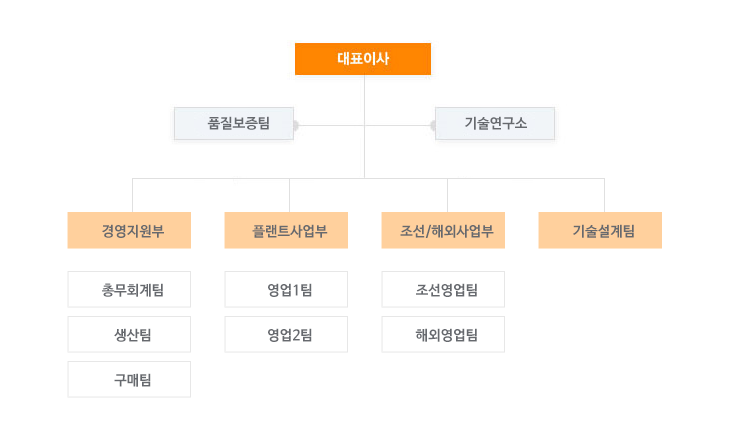Open the 기술설계팀 department box
Image resolution: width=730 pixels, height=435 pixels.
(600, 230)
